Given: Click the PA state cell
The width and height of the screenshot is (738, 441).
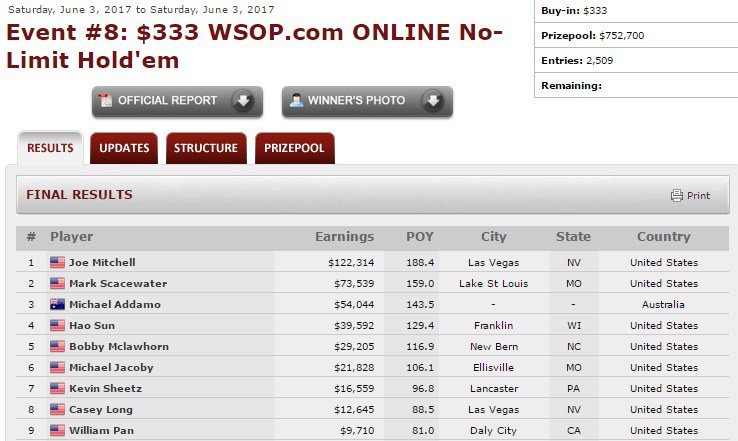Looking at the screenshot, I should pyautogui.click(x=574, y=389).
